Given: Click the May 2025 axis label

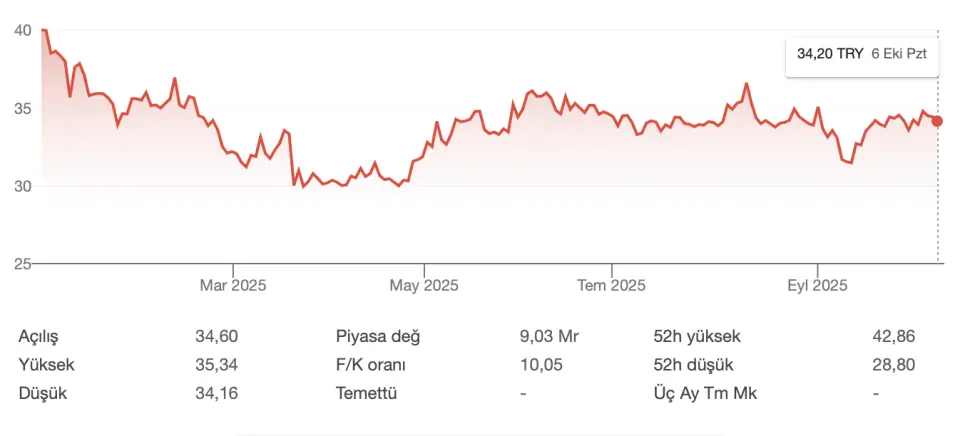Looking at the screenshot, I should coord(424,286).
